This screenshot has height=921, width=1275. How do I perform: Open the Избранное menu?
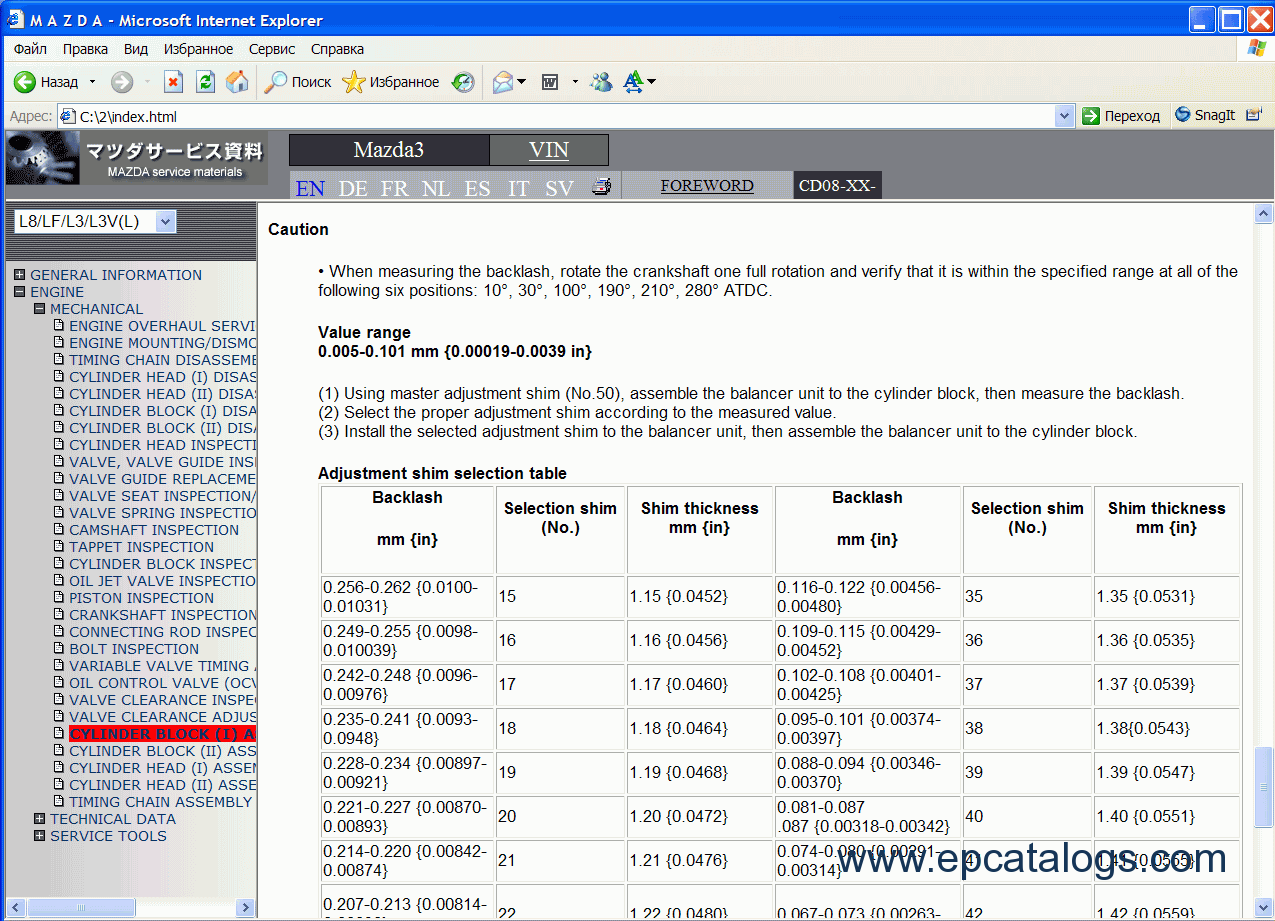coord(199,49)
